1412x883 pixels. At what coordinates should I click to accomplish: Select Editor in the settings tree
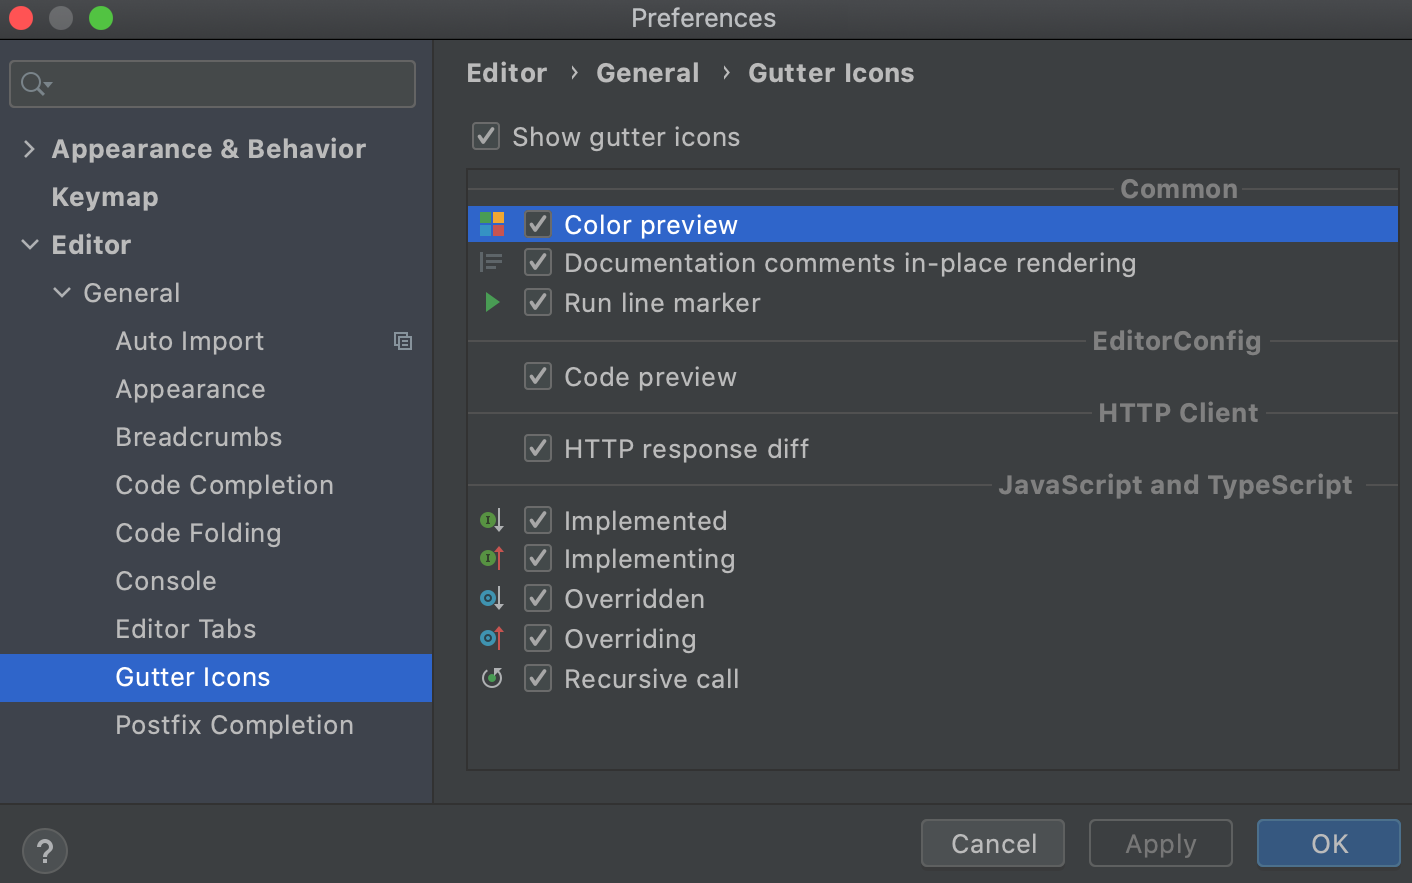pyautogui.click(x=91, y=245)
